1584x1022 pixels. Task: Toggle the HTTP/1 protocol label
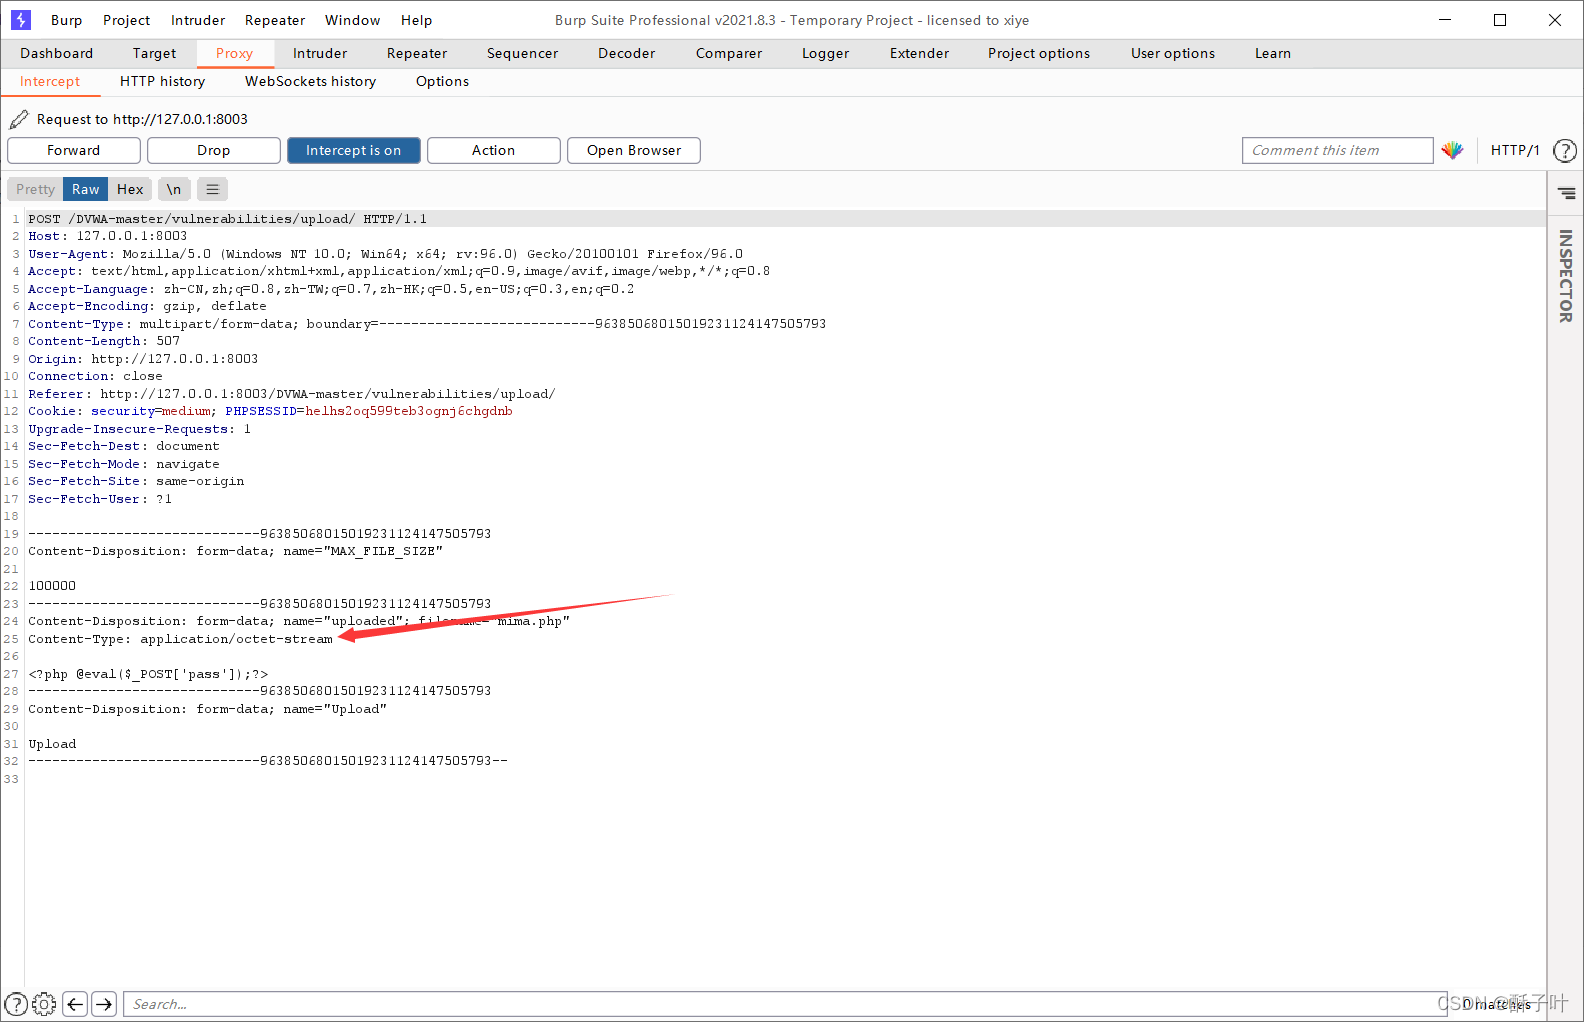[x=1515, y=150]
